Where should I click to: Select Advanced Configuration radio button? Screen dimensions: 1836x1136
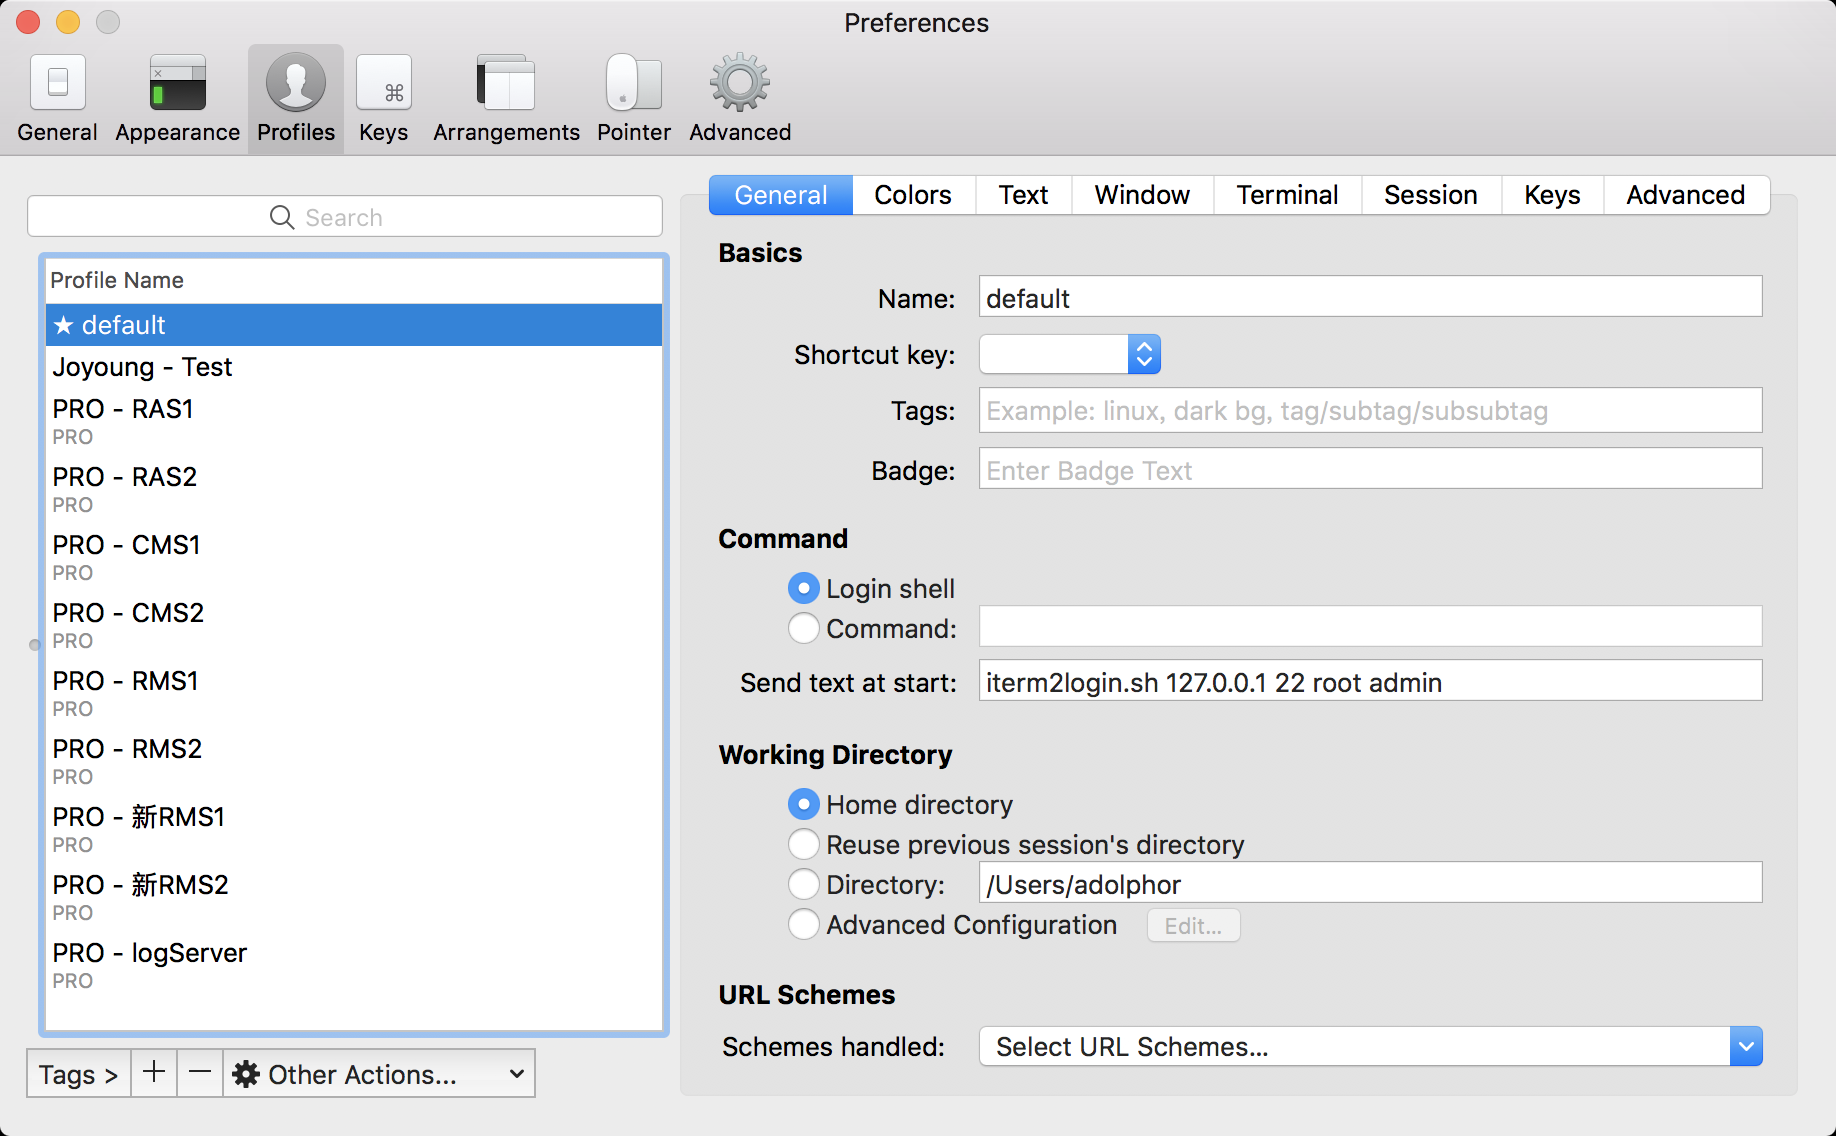click(803, 924)
